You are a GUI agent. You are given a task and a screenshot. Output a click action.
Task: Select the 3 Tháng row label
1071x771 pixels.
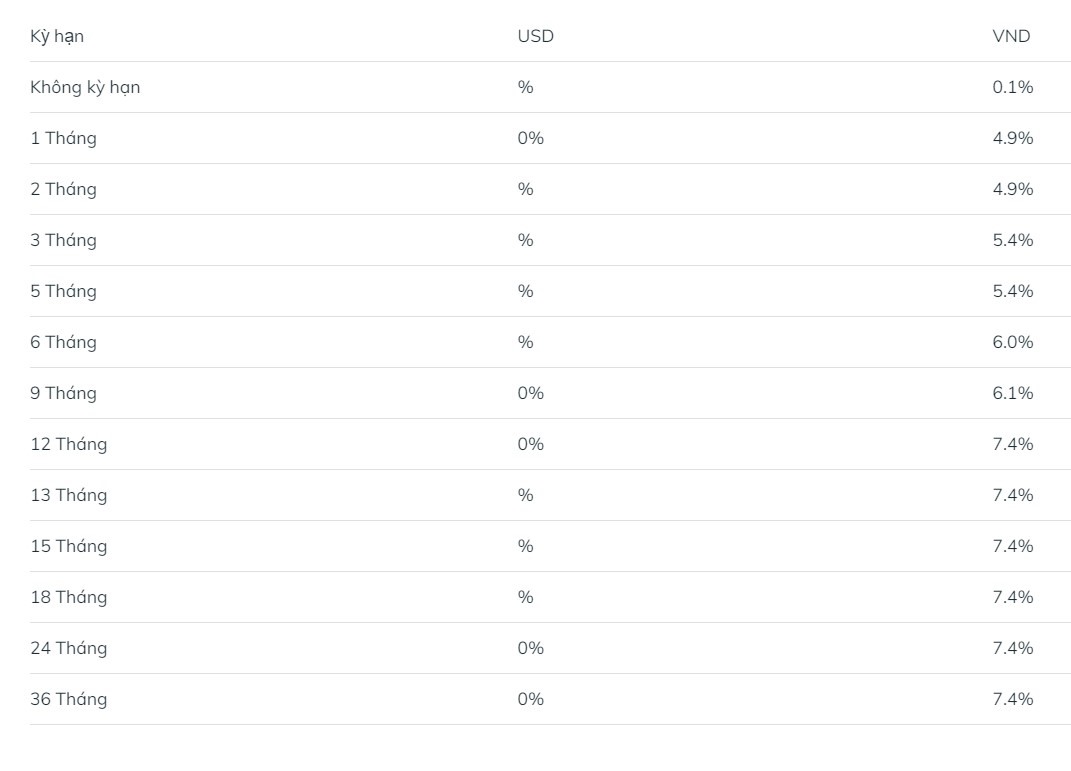click(x=64, y=240)
